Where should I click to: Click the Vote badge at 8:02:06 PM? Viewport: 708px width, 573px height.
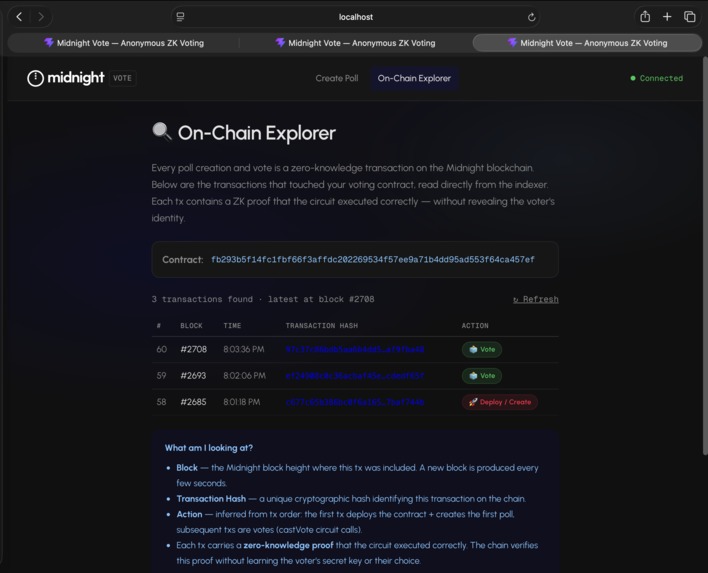pos(482,376)
